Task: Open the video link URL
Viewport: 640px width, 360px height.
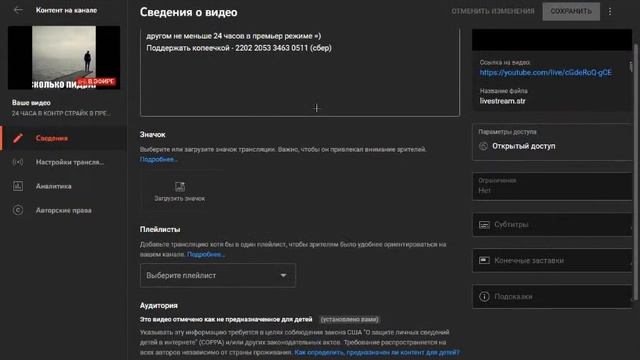Action: click(546, 73)
